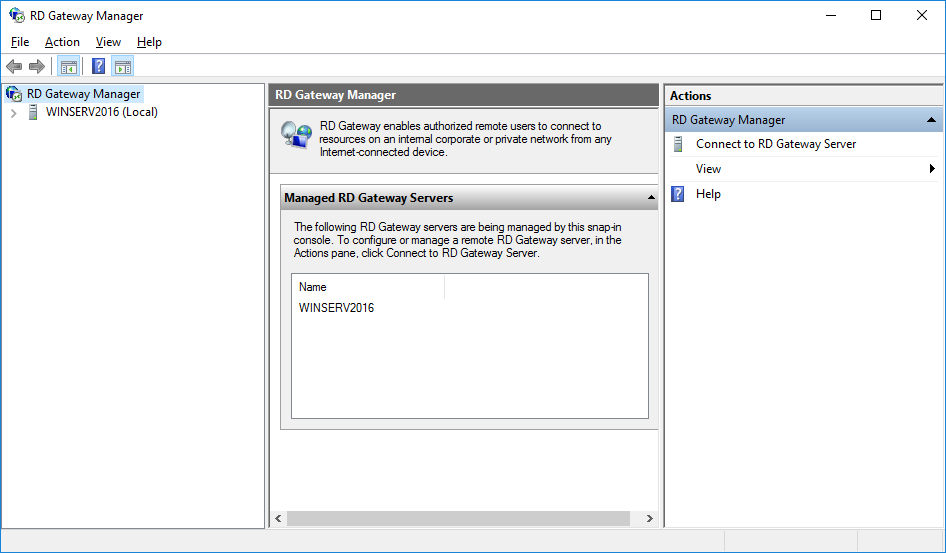Click the Back arrow toolbar icon

pos(14,66)
